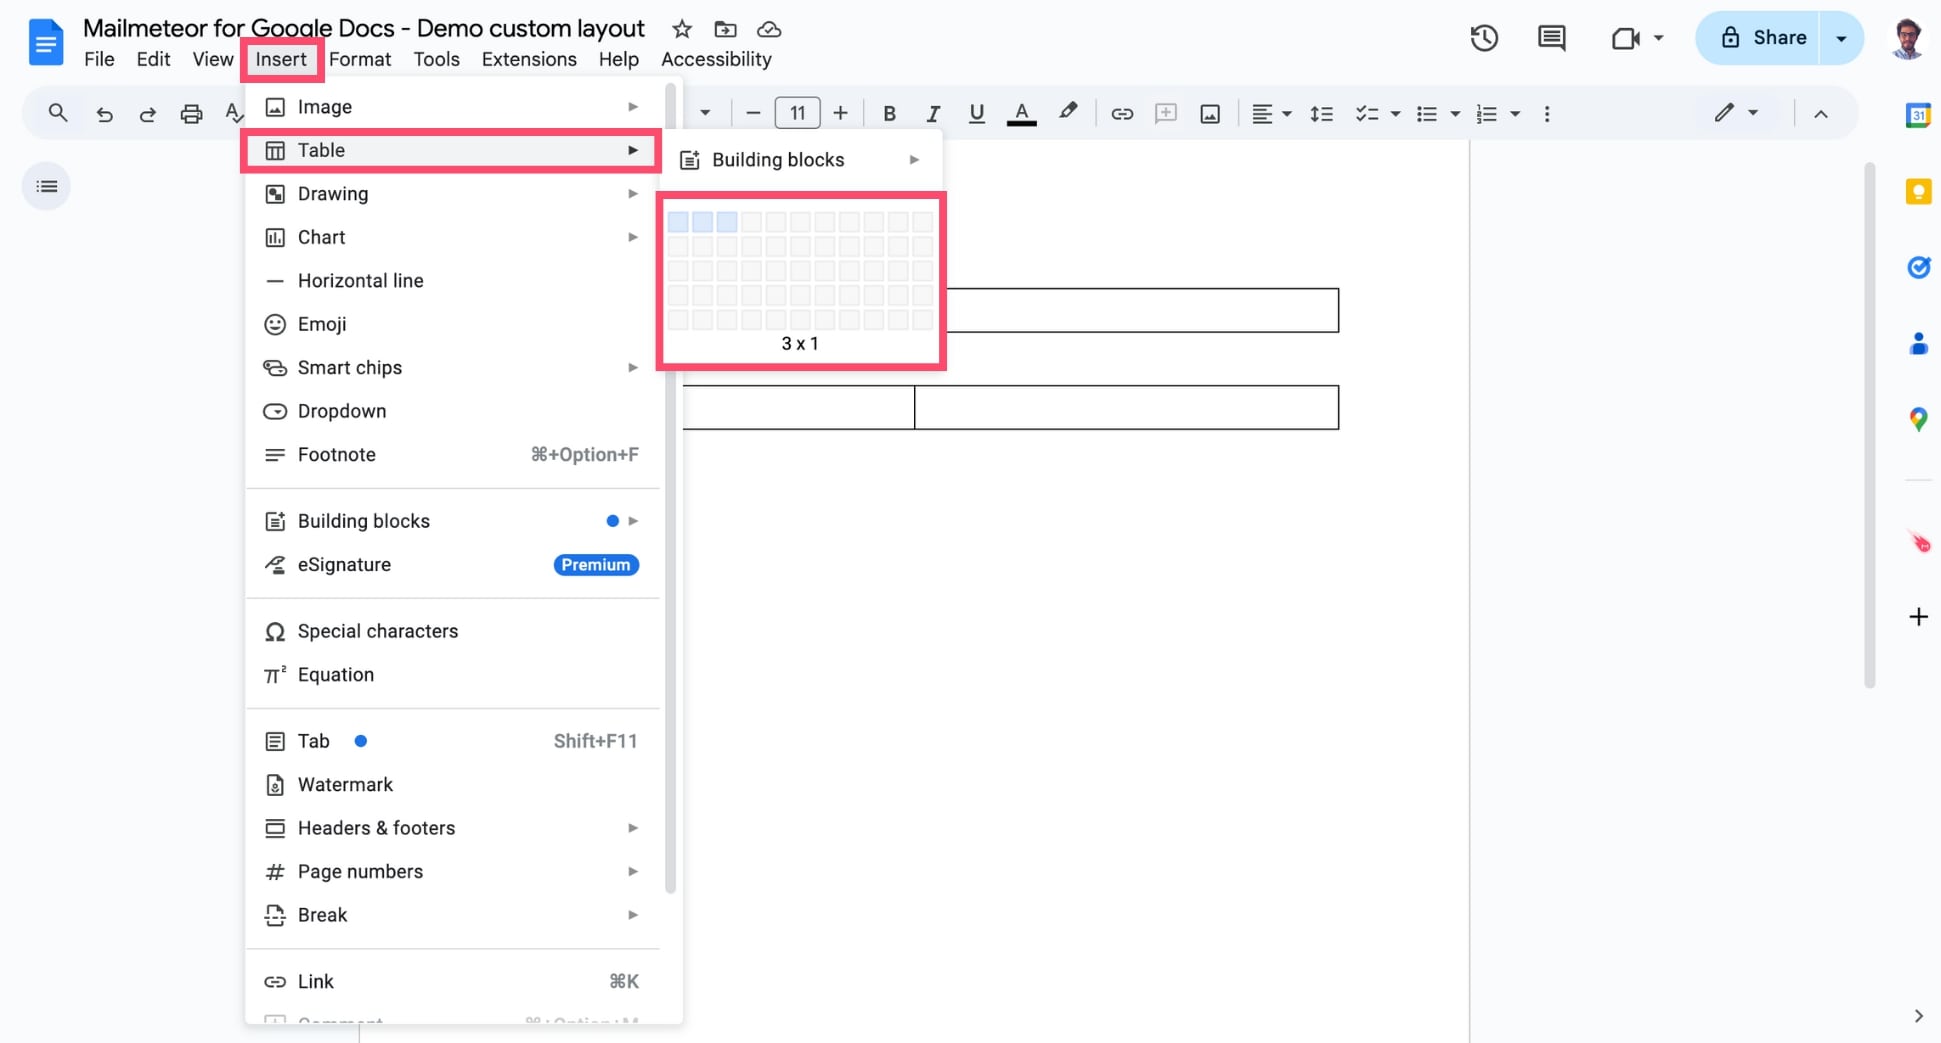Open the text color picker
The height and width of the screenshot is (1043, 1941).
click(x=1021, y=114)
